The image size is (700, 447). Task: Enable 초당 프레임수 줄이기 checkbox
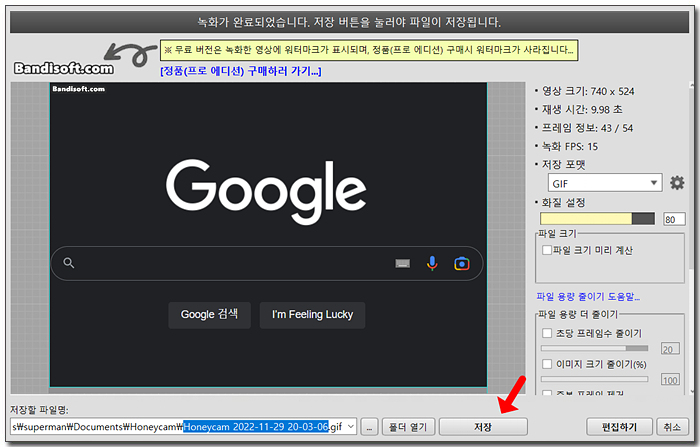pos(547,333)
